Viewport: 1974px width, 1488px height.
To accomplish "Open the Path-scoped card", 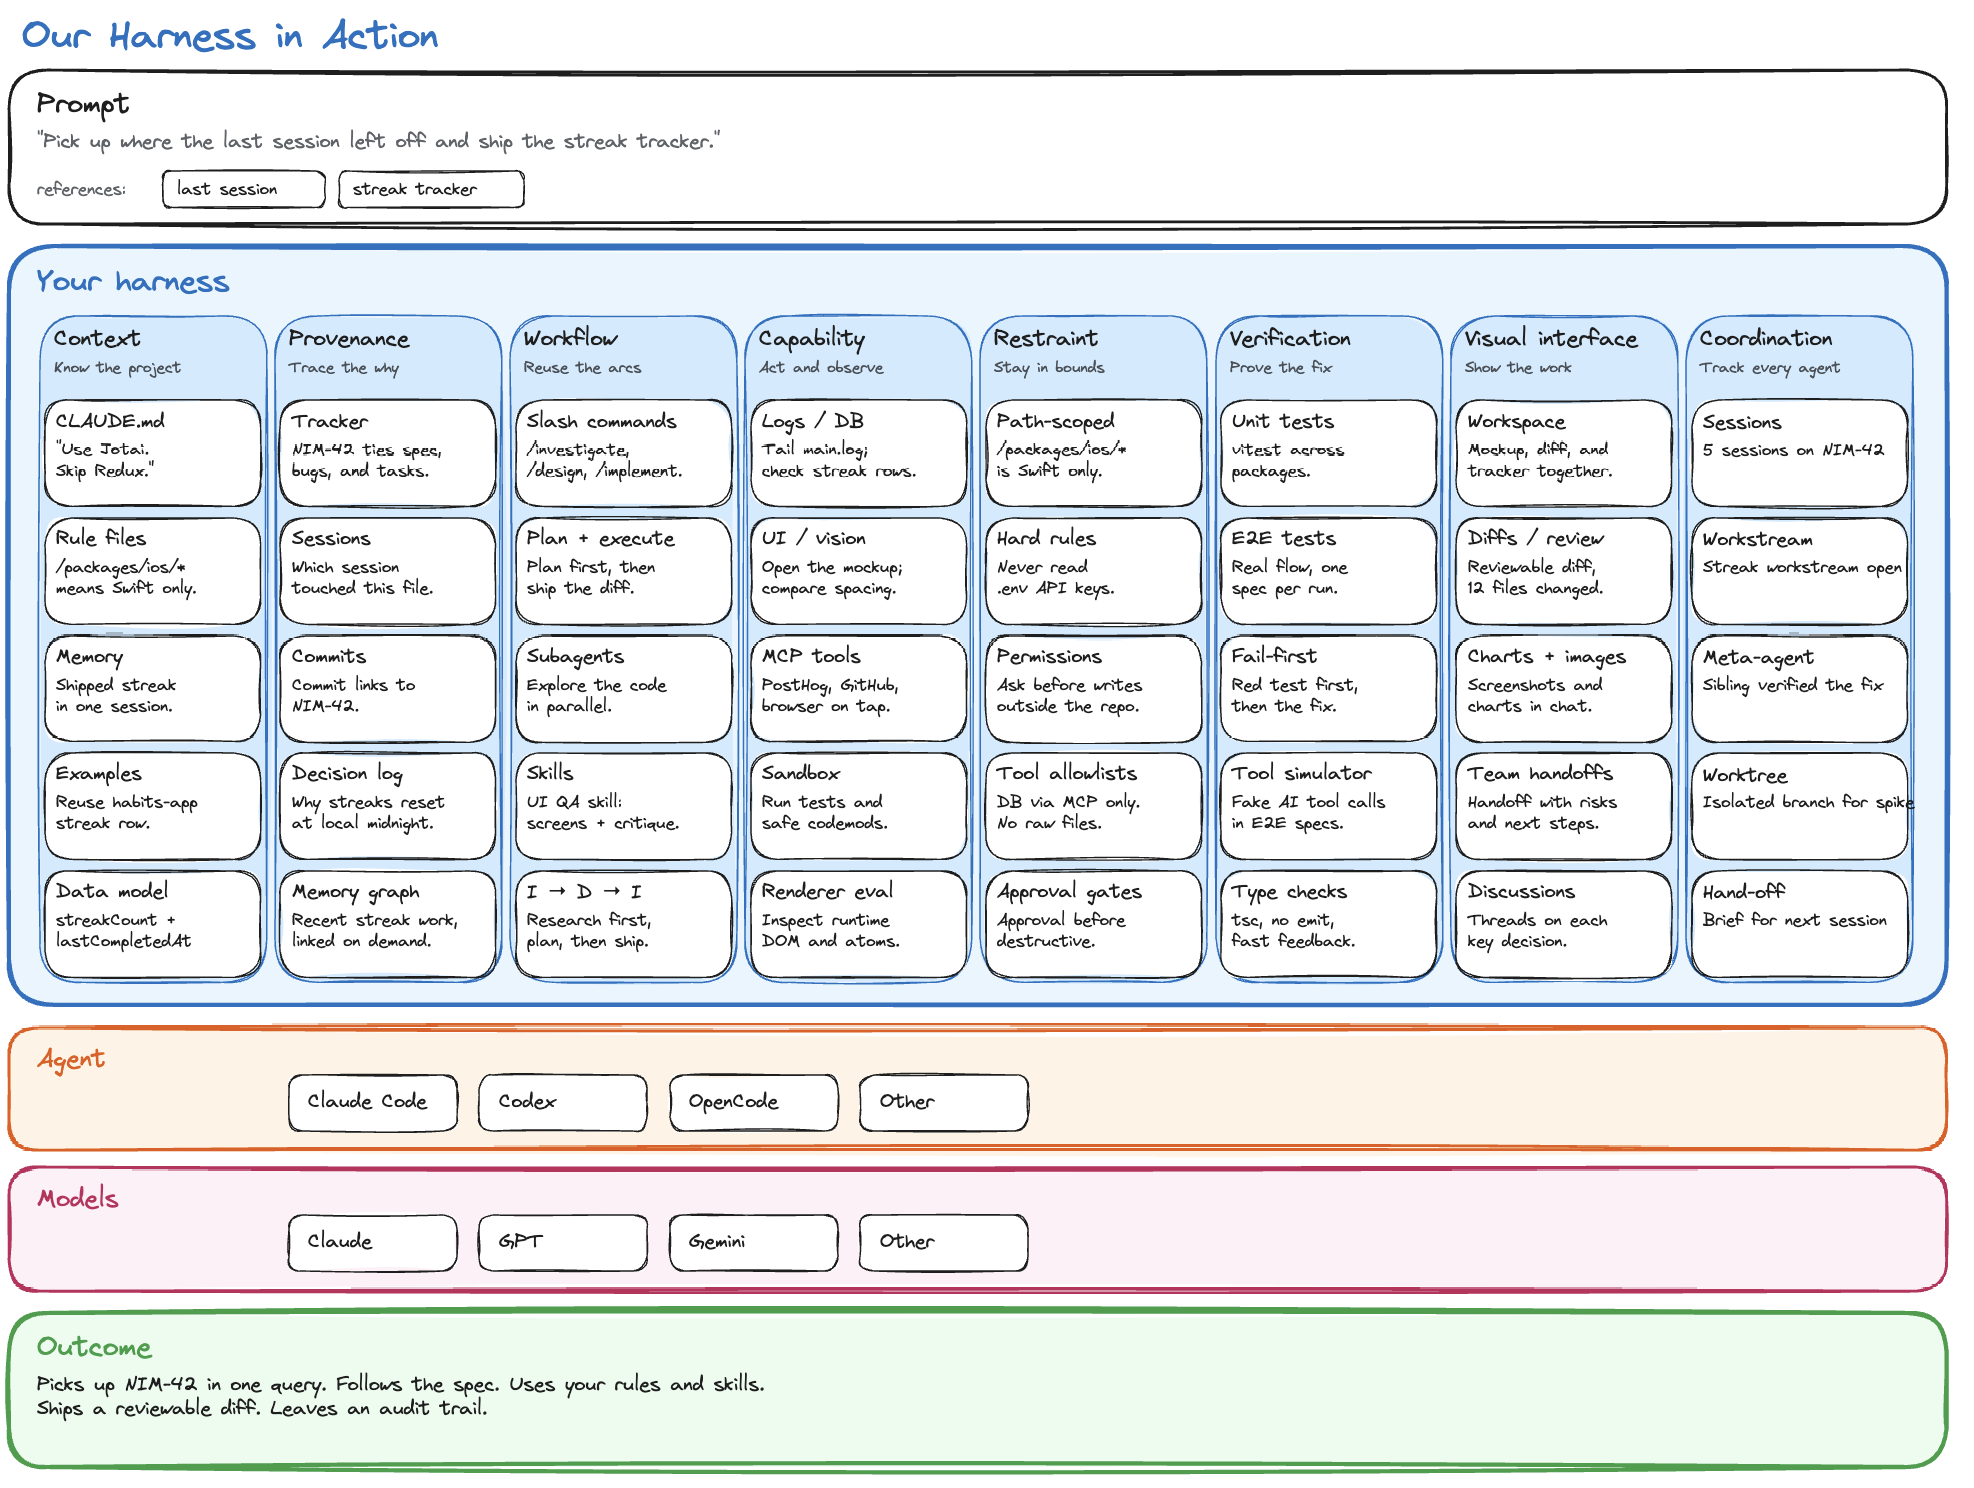I will [1094, 453].
